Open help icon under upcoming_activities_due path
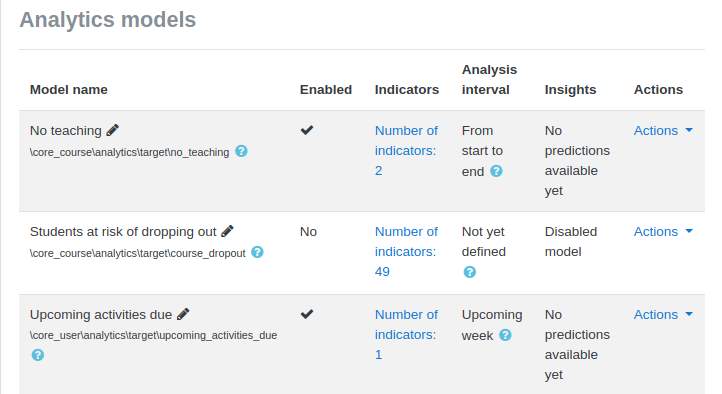Screen dimensions: 722x394 point(38,355)
